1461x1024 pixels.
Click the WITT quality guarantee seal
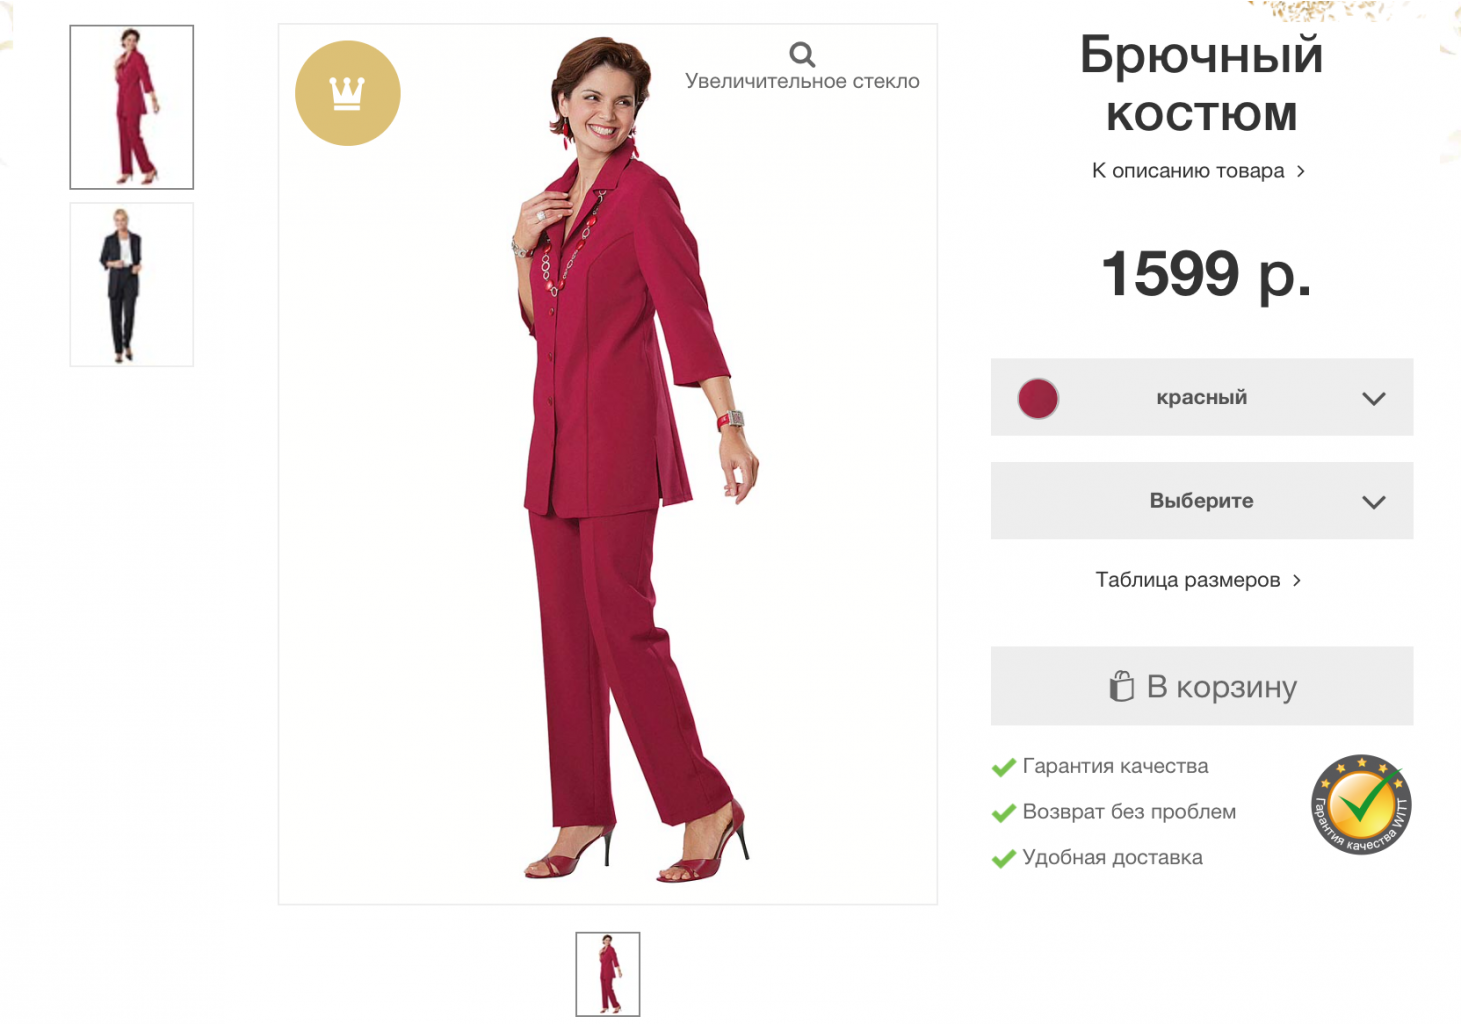1361,805
